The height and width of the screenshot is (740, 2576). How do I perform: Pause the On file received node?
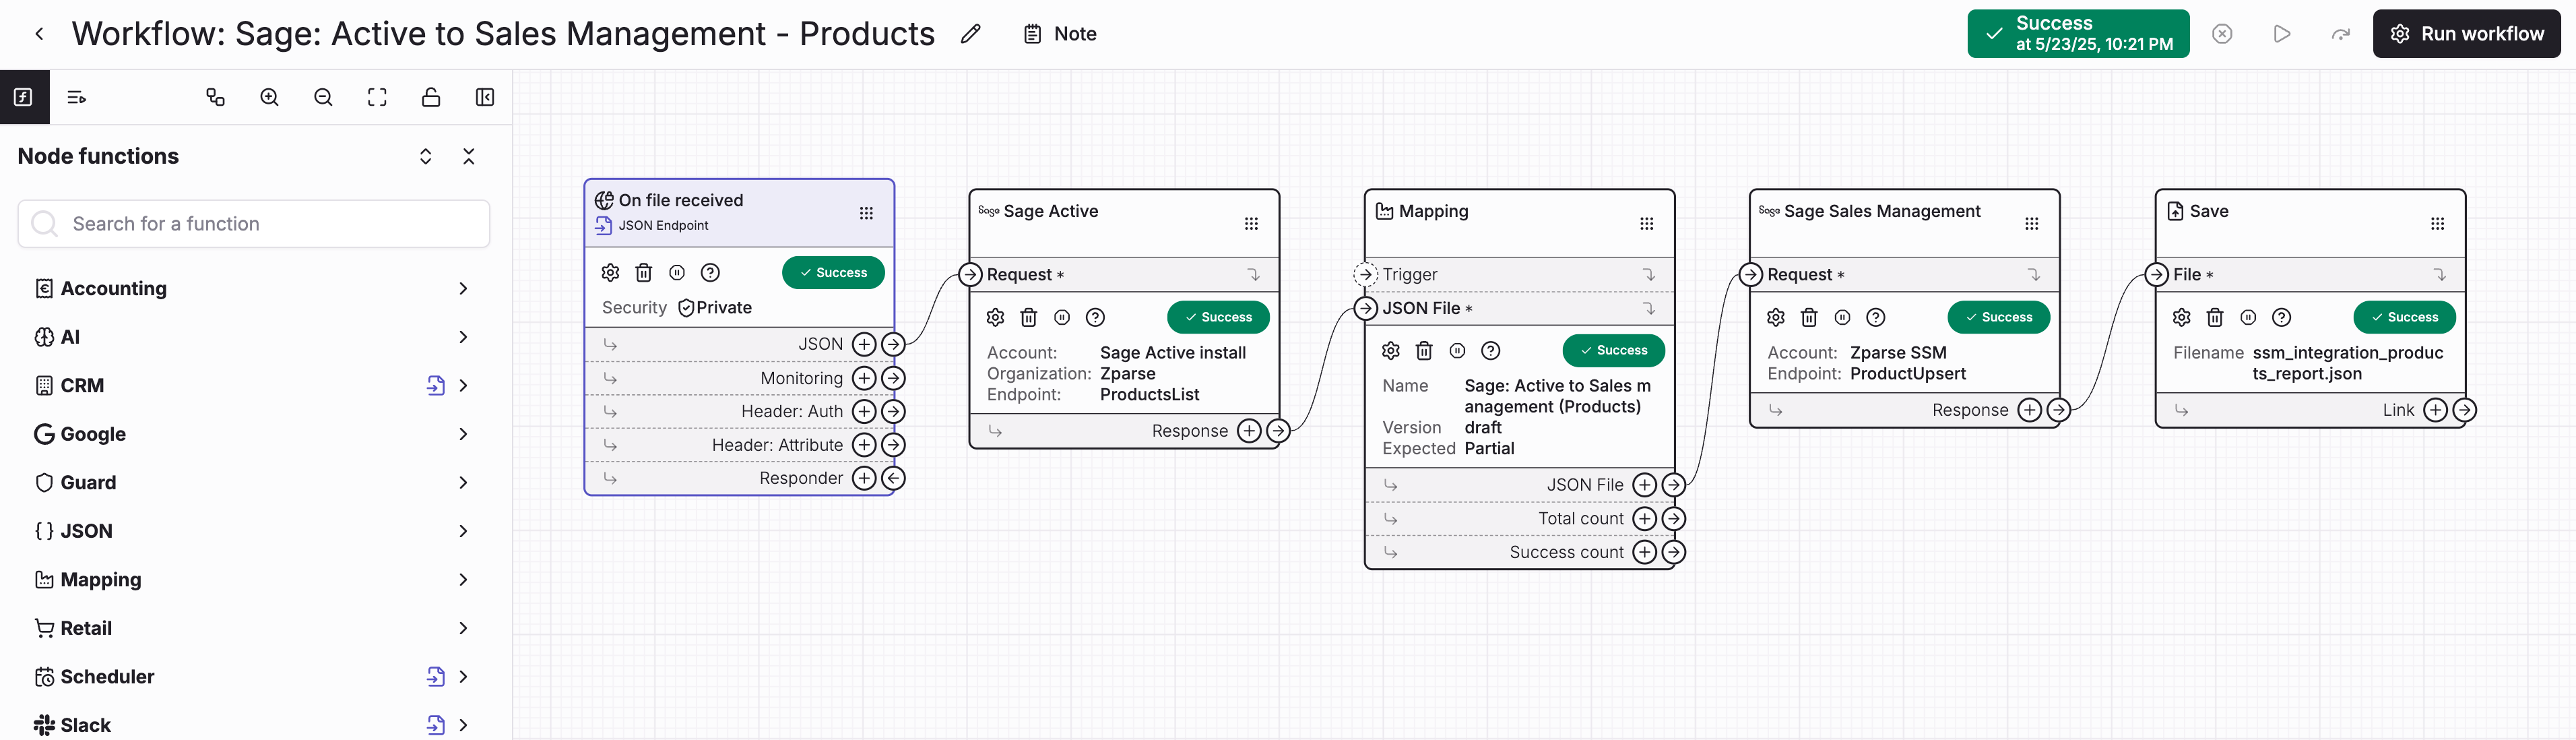coord(677,272)
